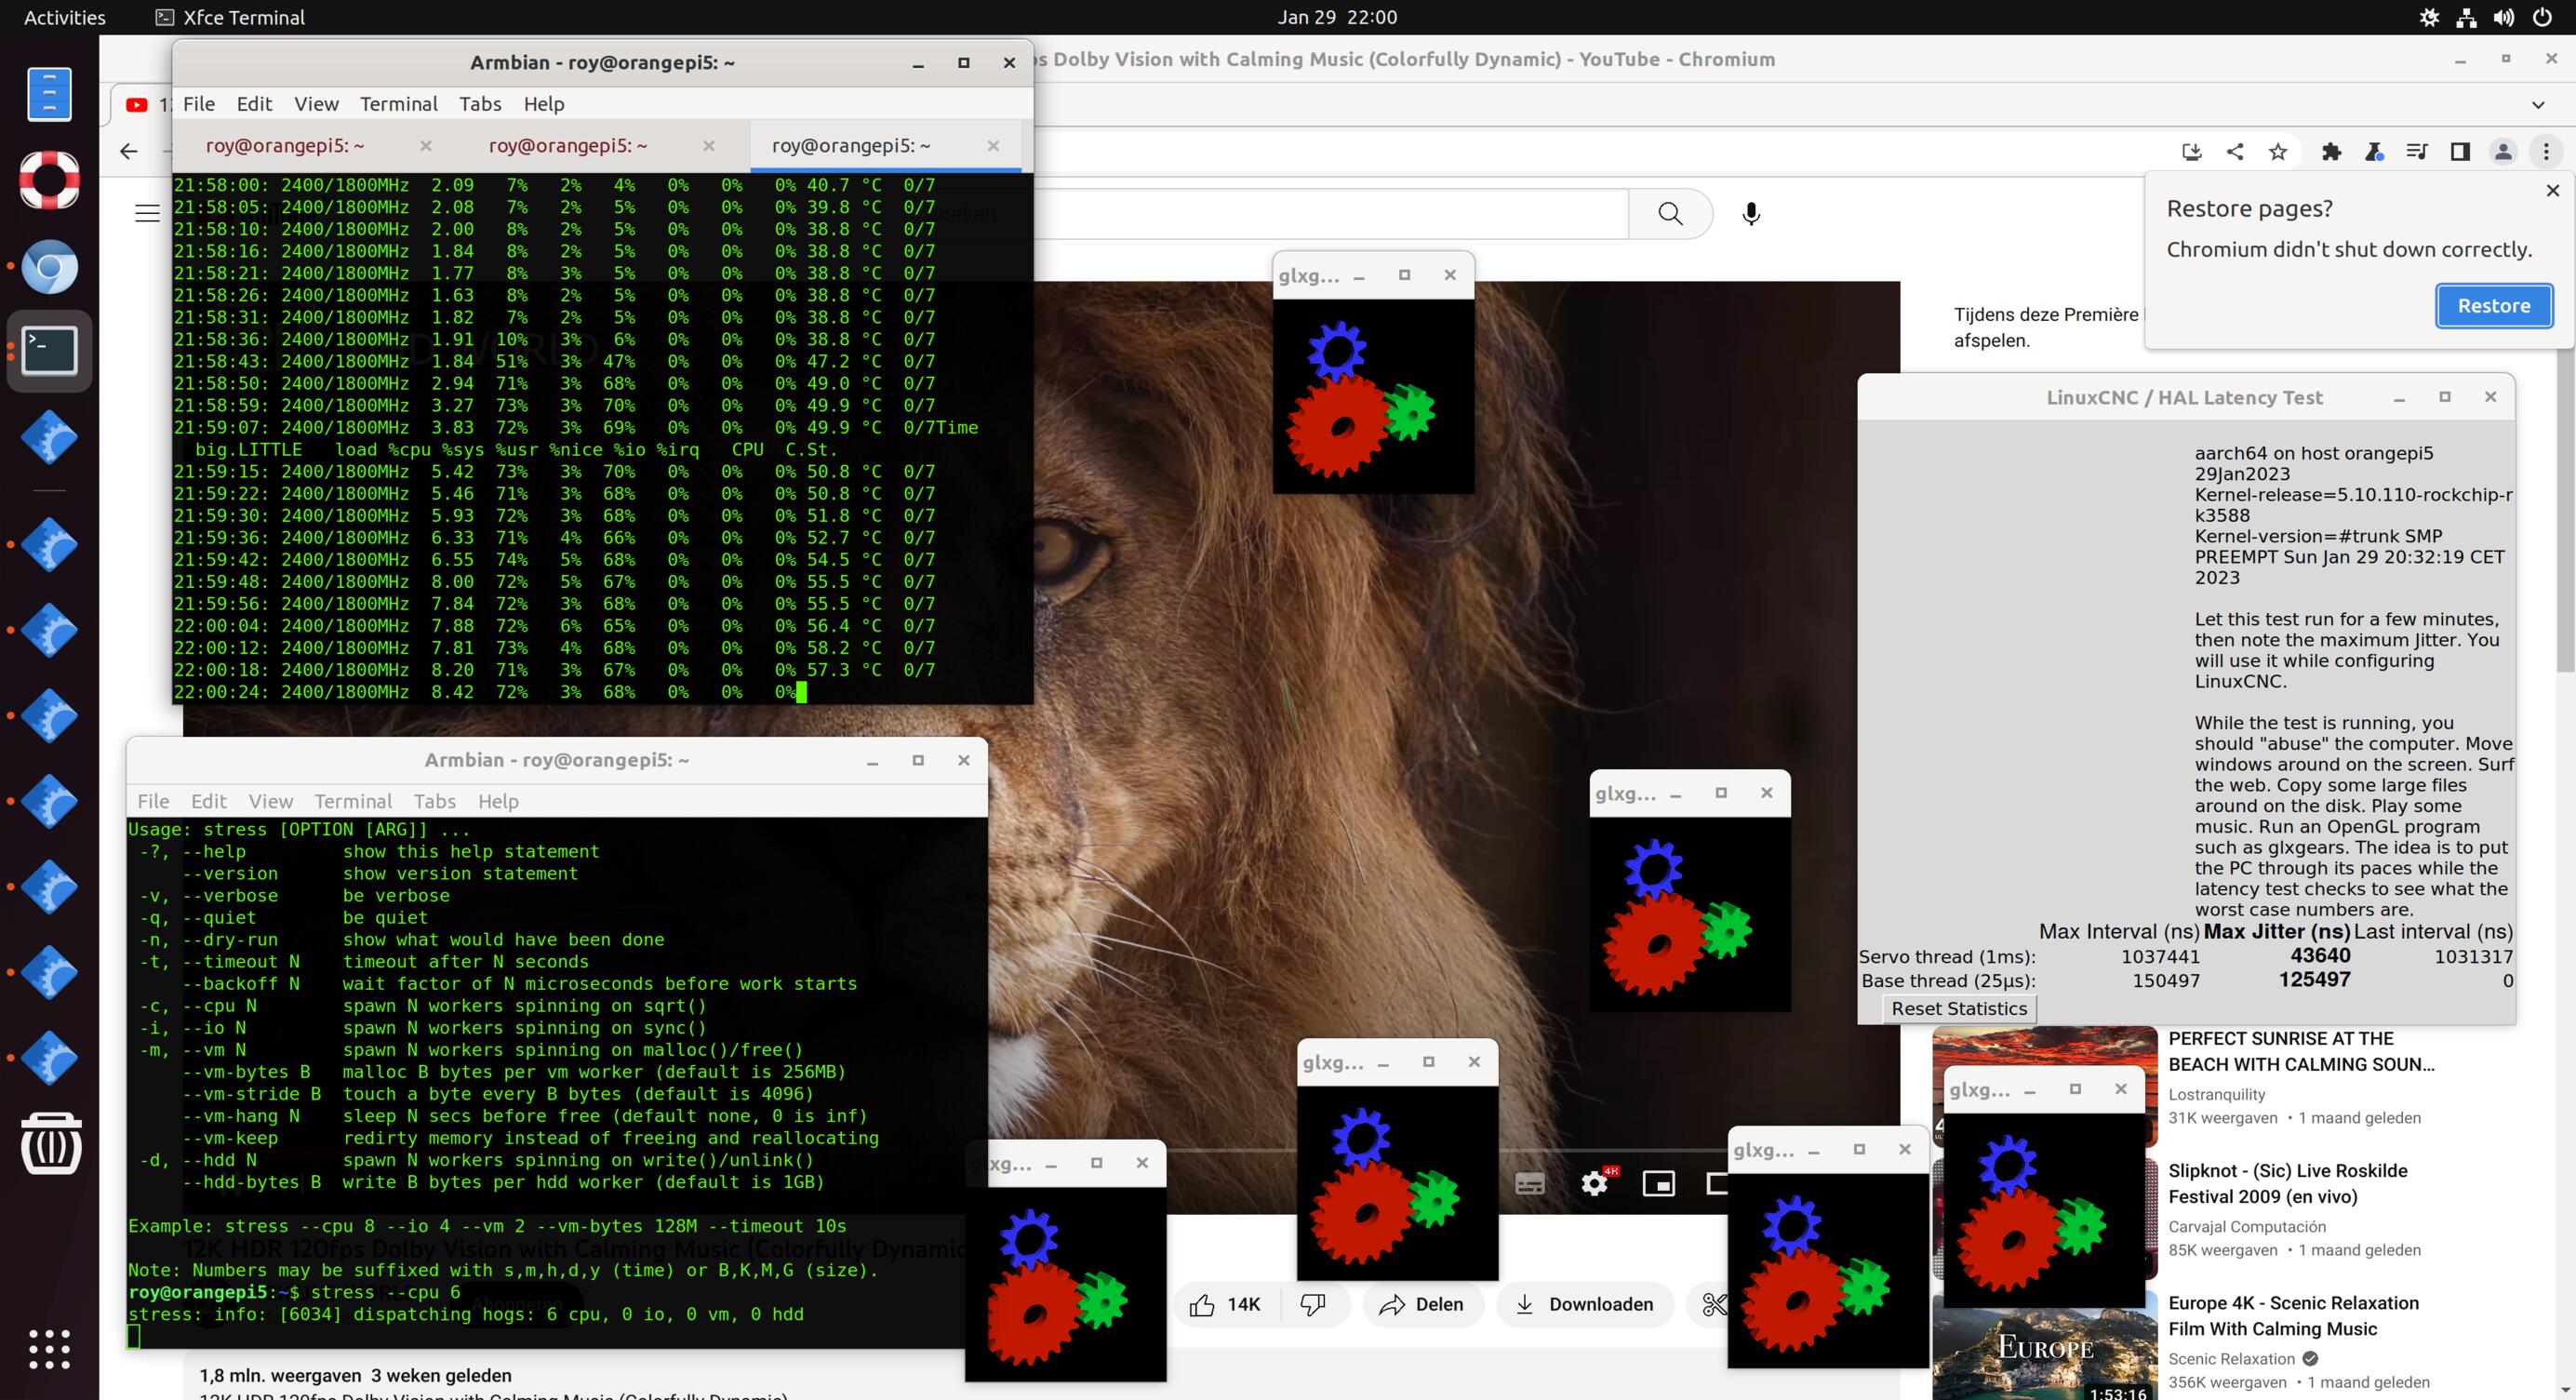Open the Jan 29 22:00 clock menu

point(1337,17)
